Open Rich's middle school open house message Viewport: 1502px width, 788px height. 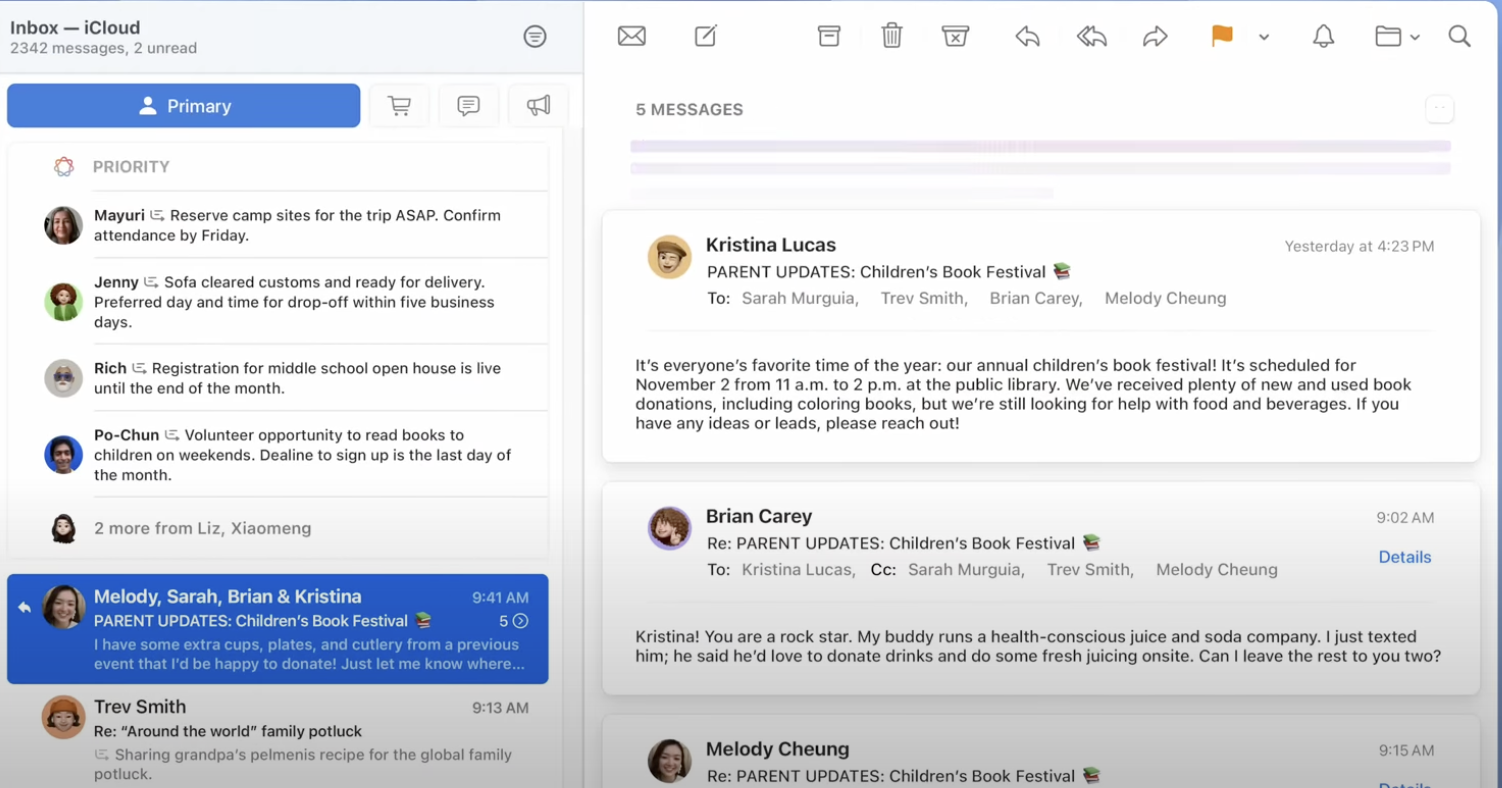coord(278,378)
